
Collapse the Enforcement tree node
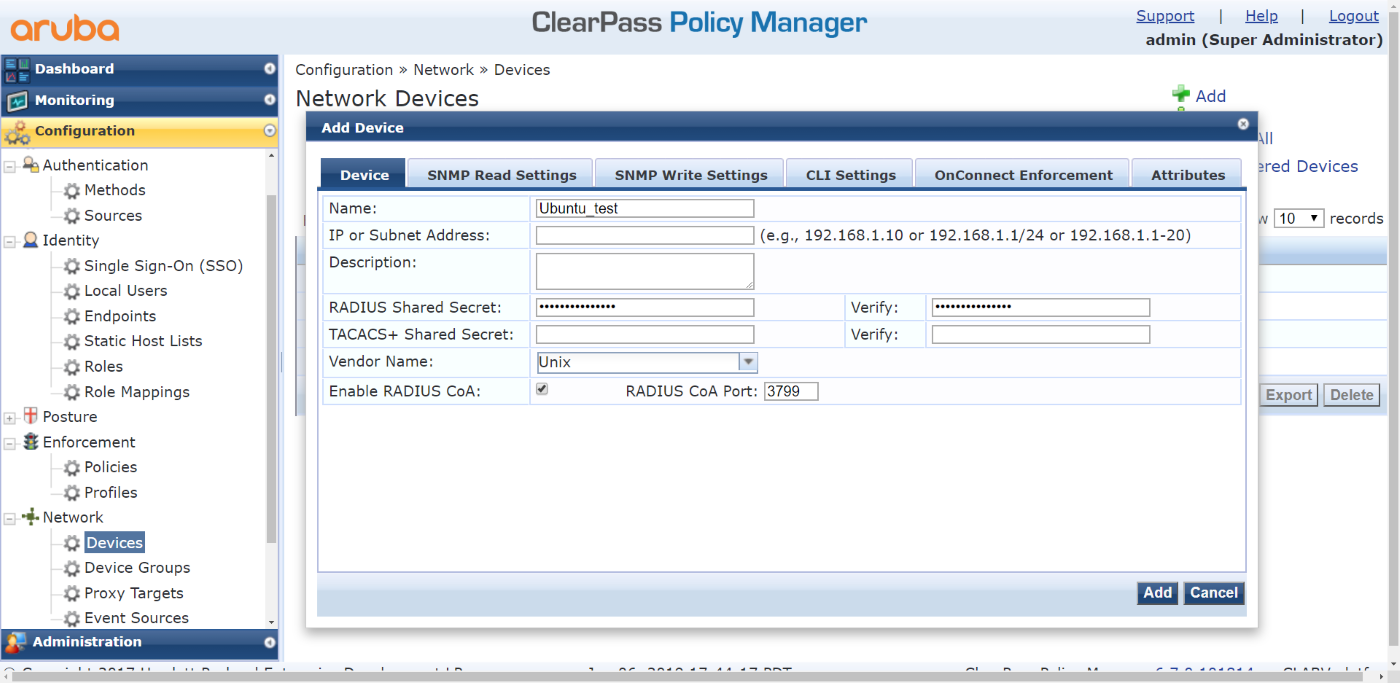click(x=10, y=443)
